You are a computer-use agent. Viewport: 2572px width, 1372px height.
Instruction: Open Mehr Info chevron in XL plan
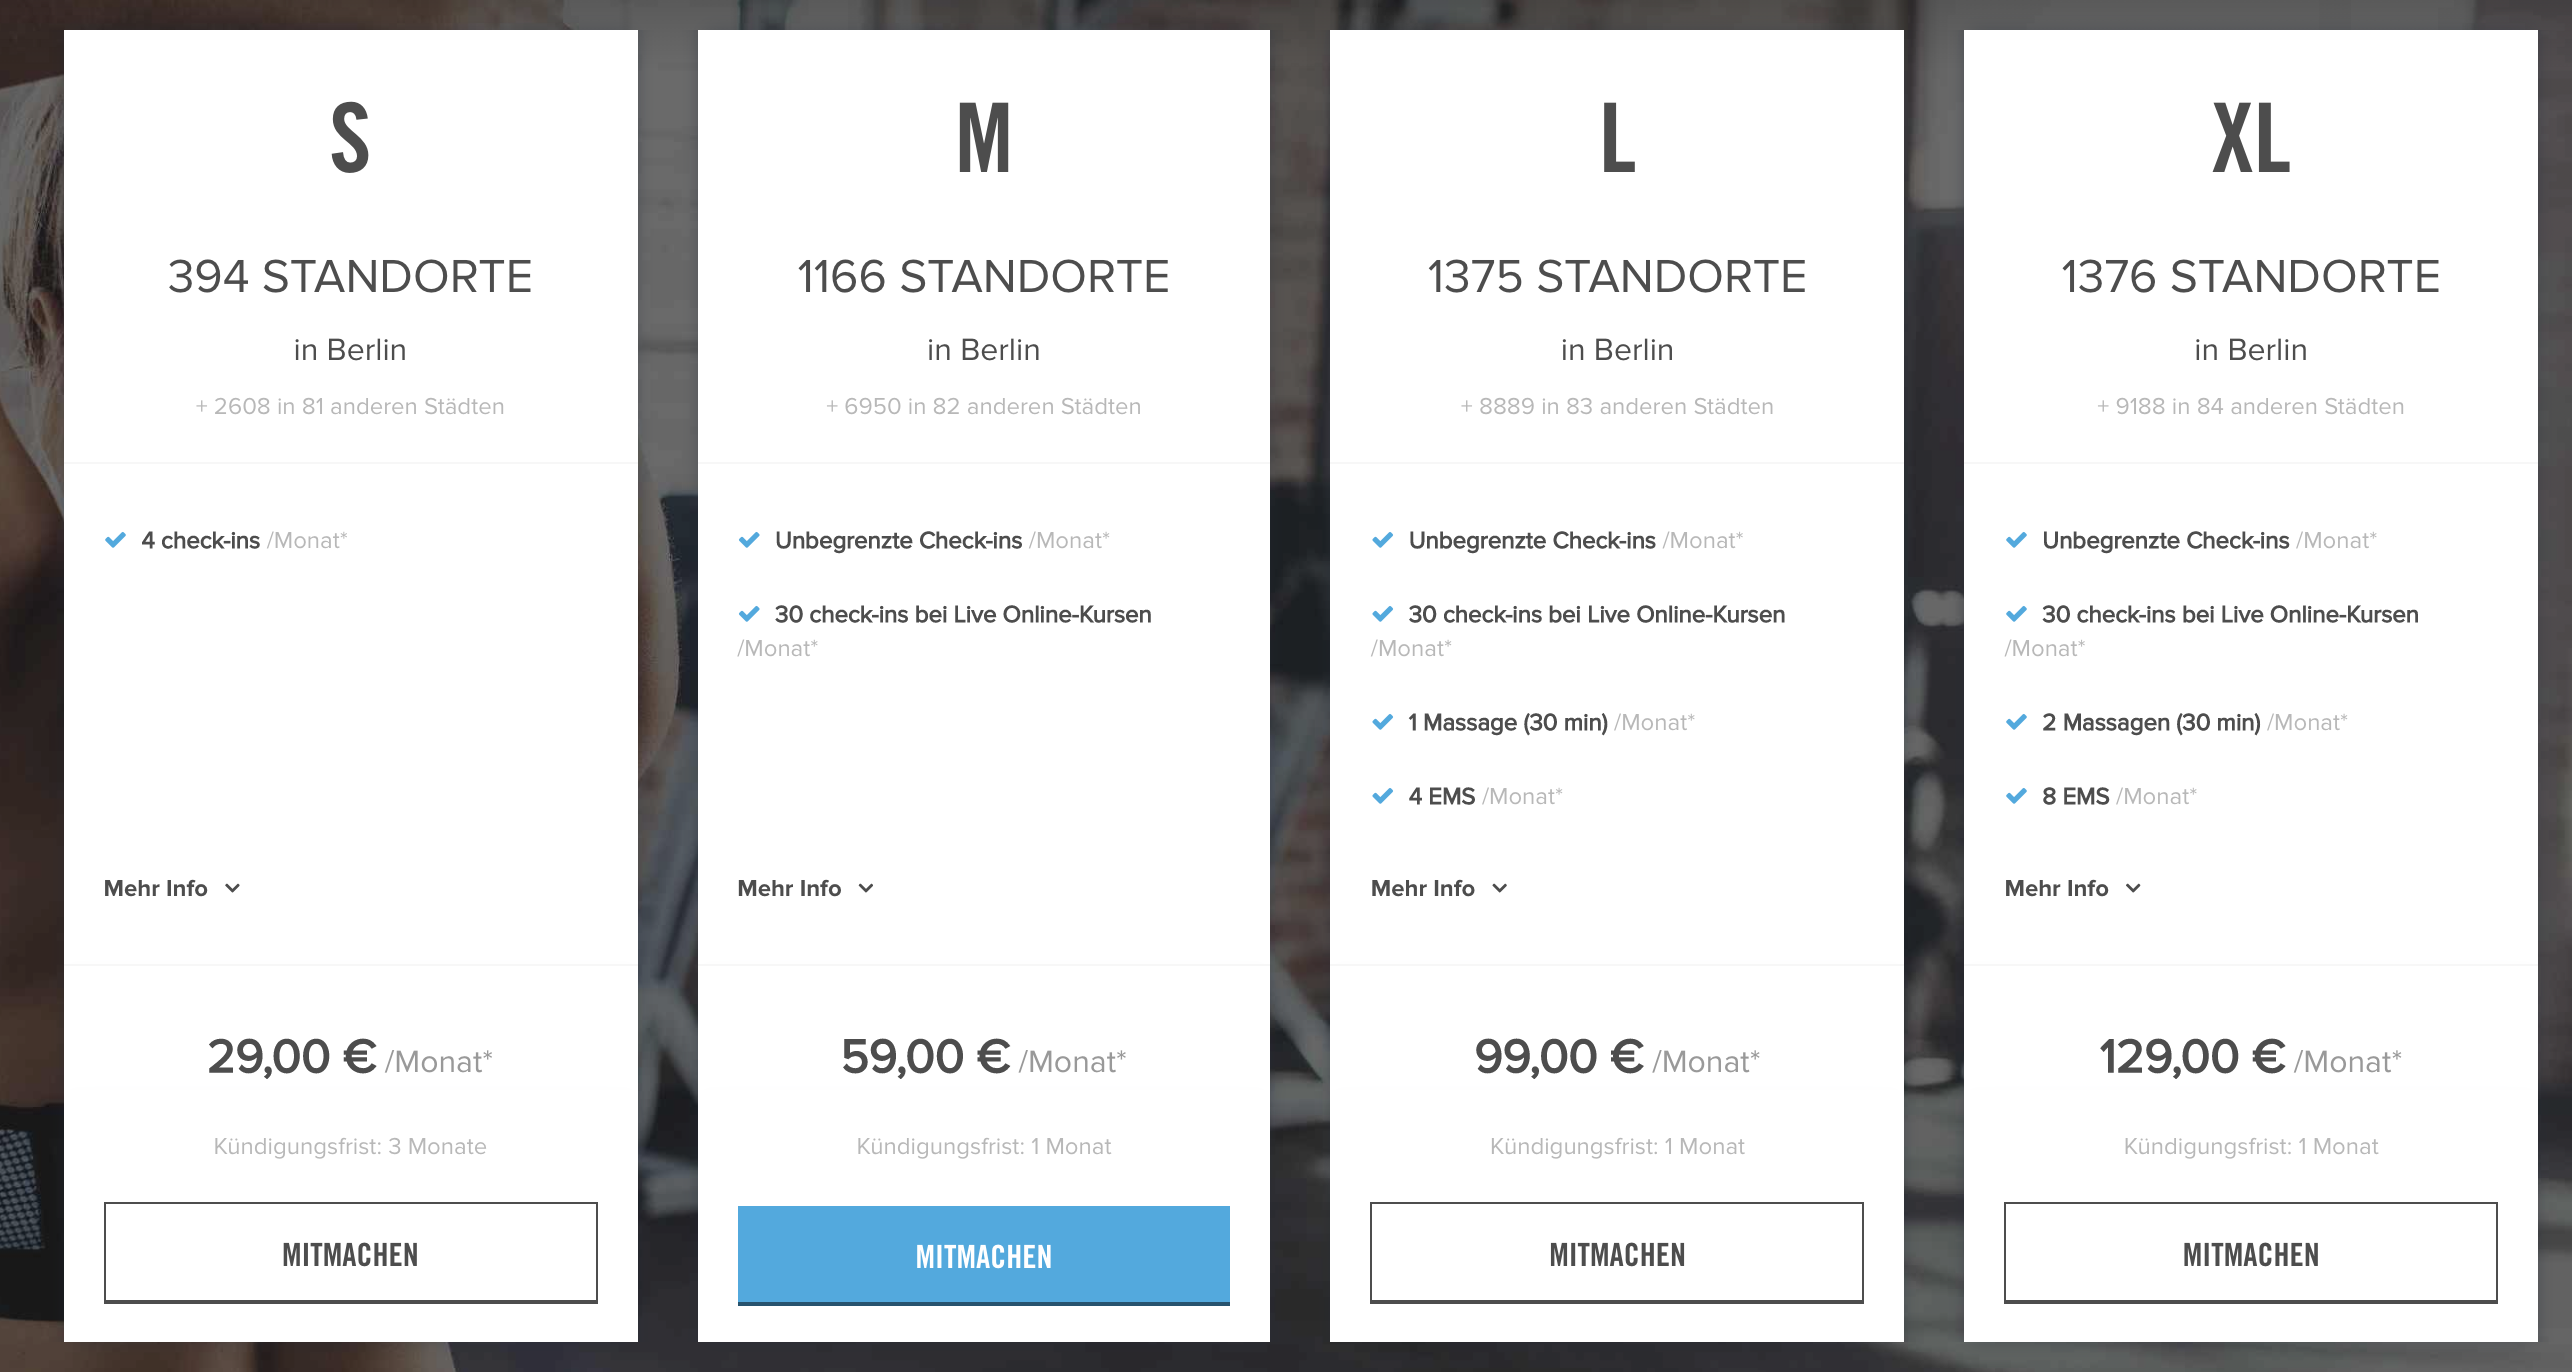2133,888
